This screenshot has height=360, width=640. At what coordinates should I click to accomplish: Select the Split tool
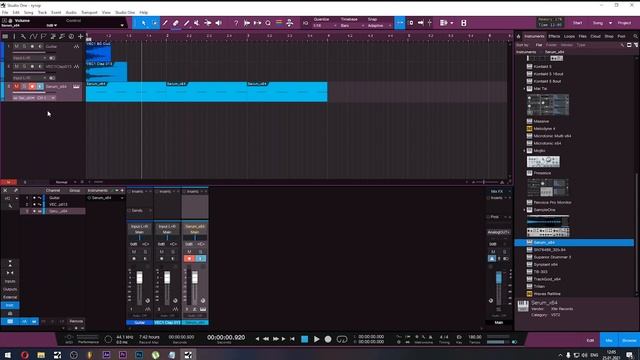tap(165, 23)
